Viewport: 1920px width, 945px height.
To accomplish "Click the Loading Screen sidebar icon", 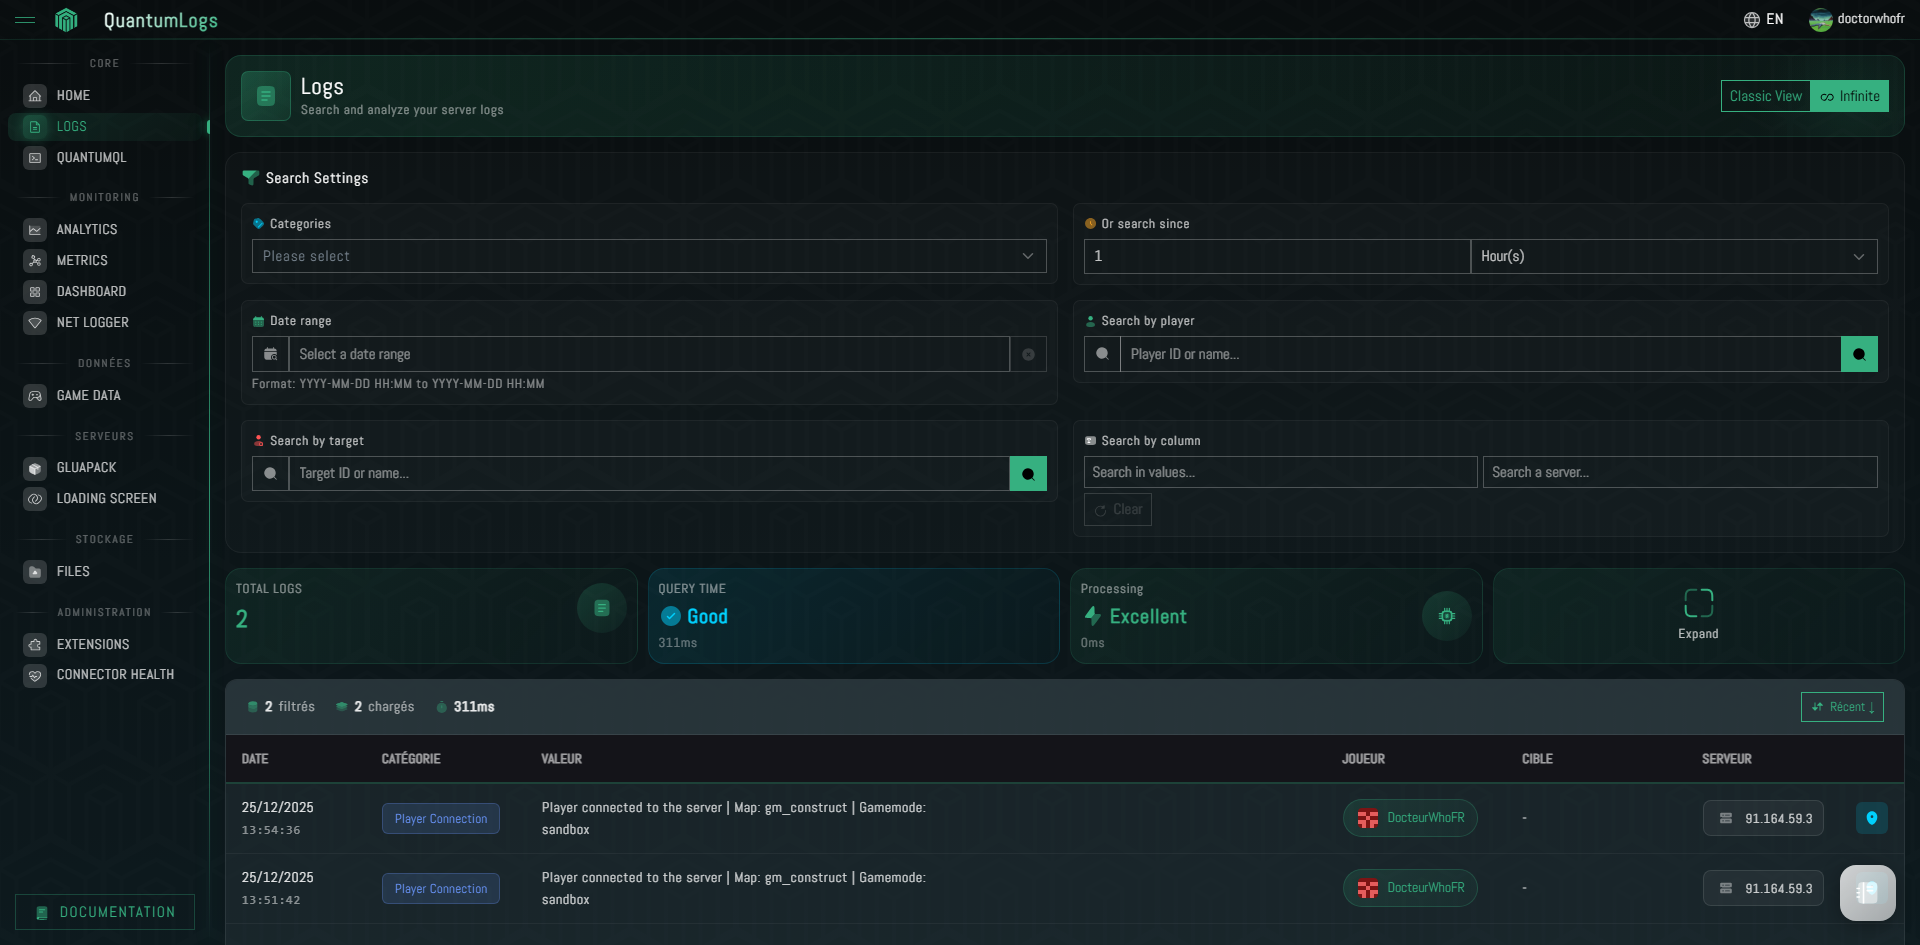I will (x=35, y=499).
